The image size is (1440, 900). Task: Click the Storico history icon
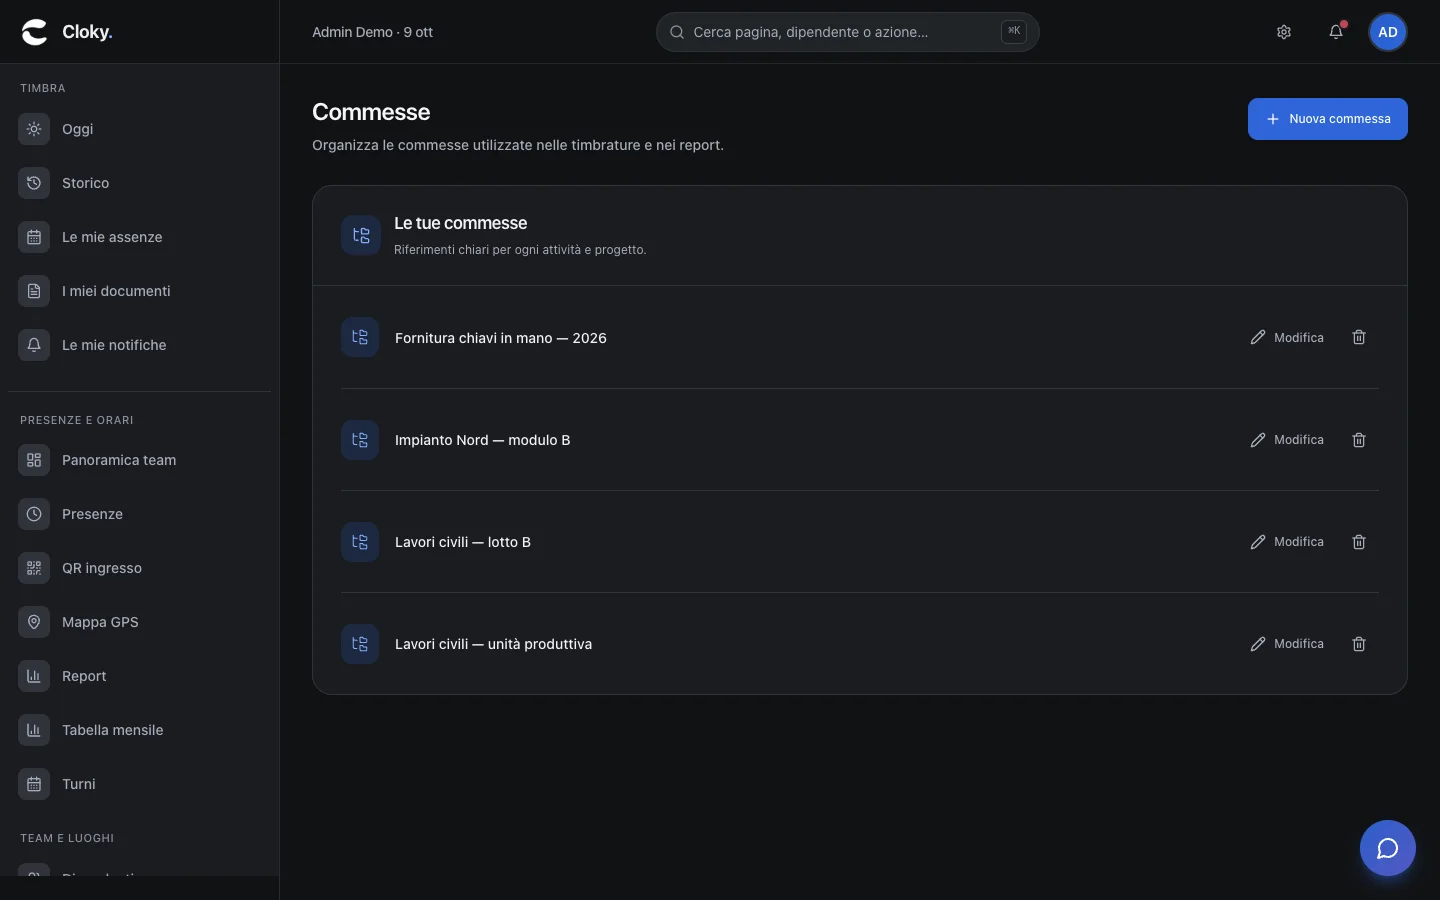(x=34, y=183)
